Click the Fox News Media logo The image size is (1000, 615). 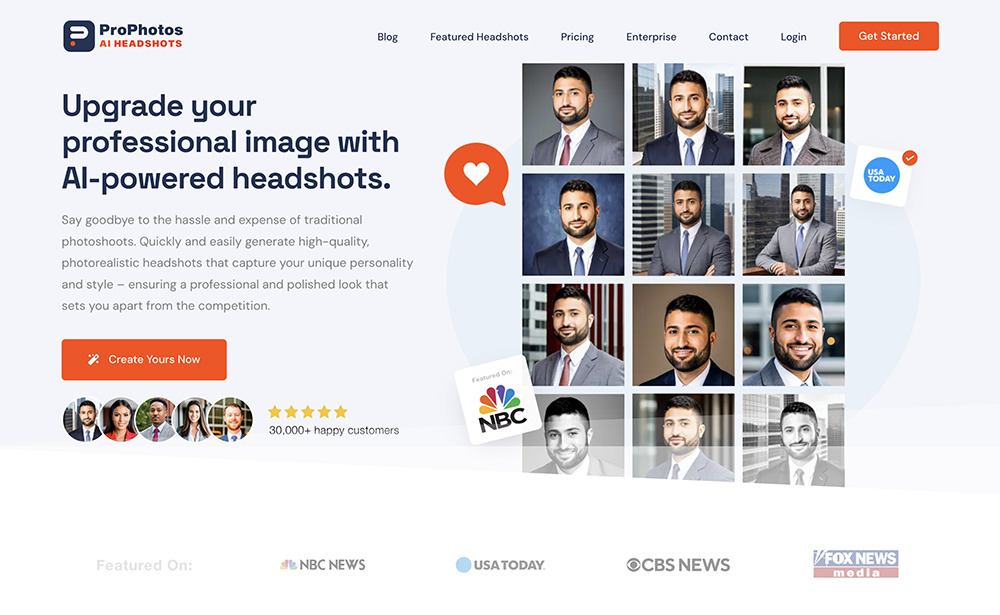pos(856,564)
